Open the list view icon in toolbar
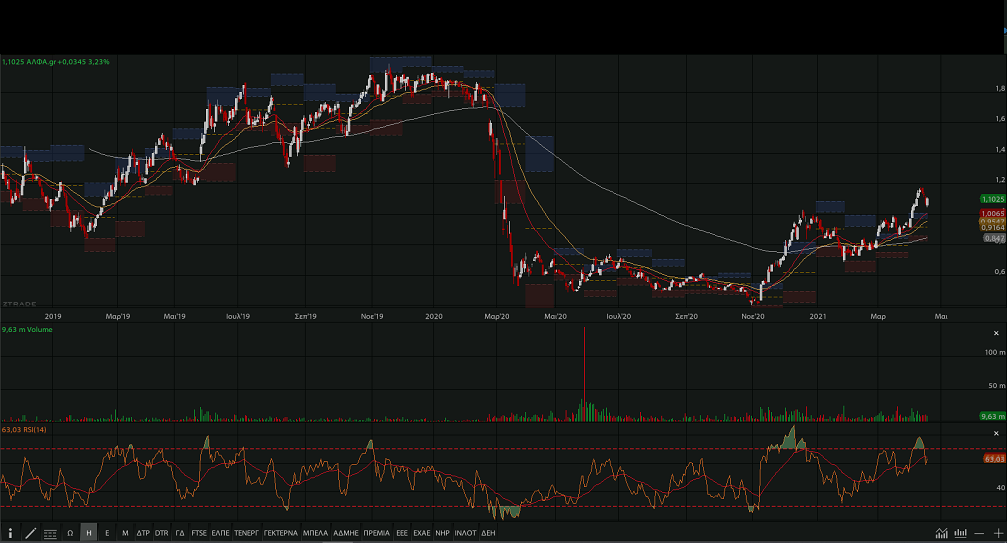This screenshot has width=1007, height=543. (x=50, y=533)
